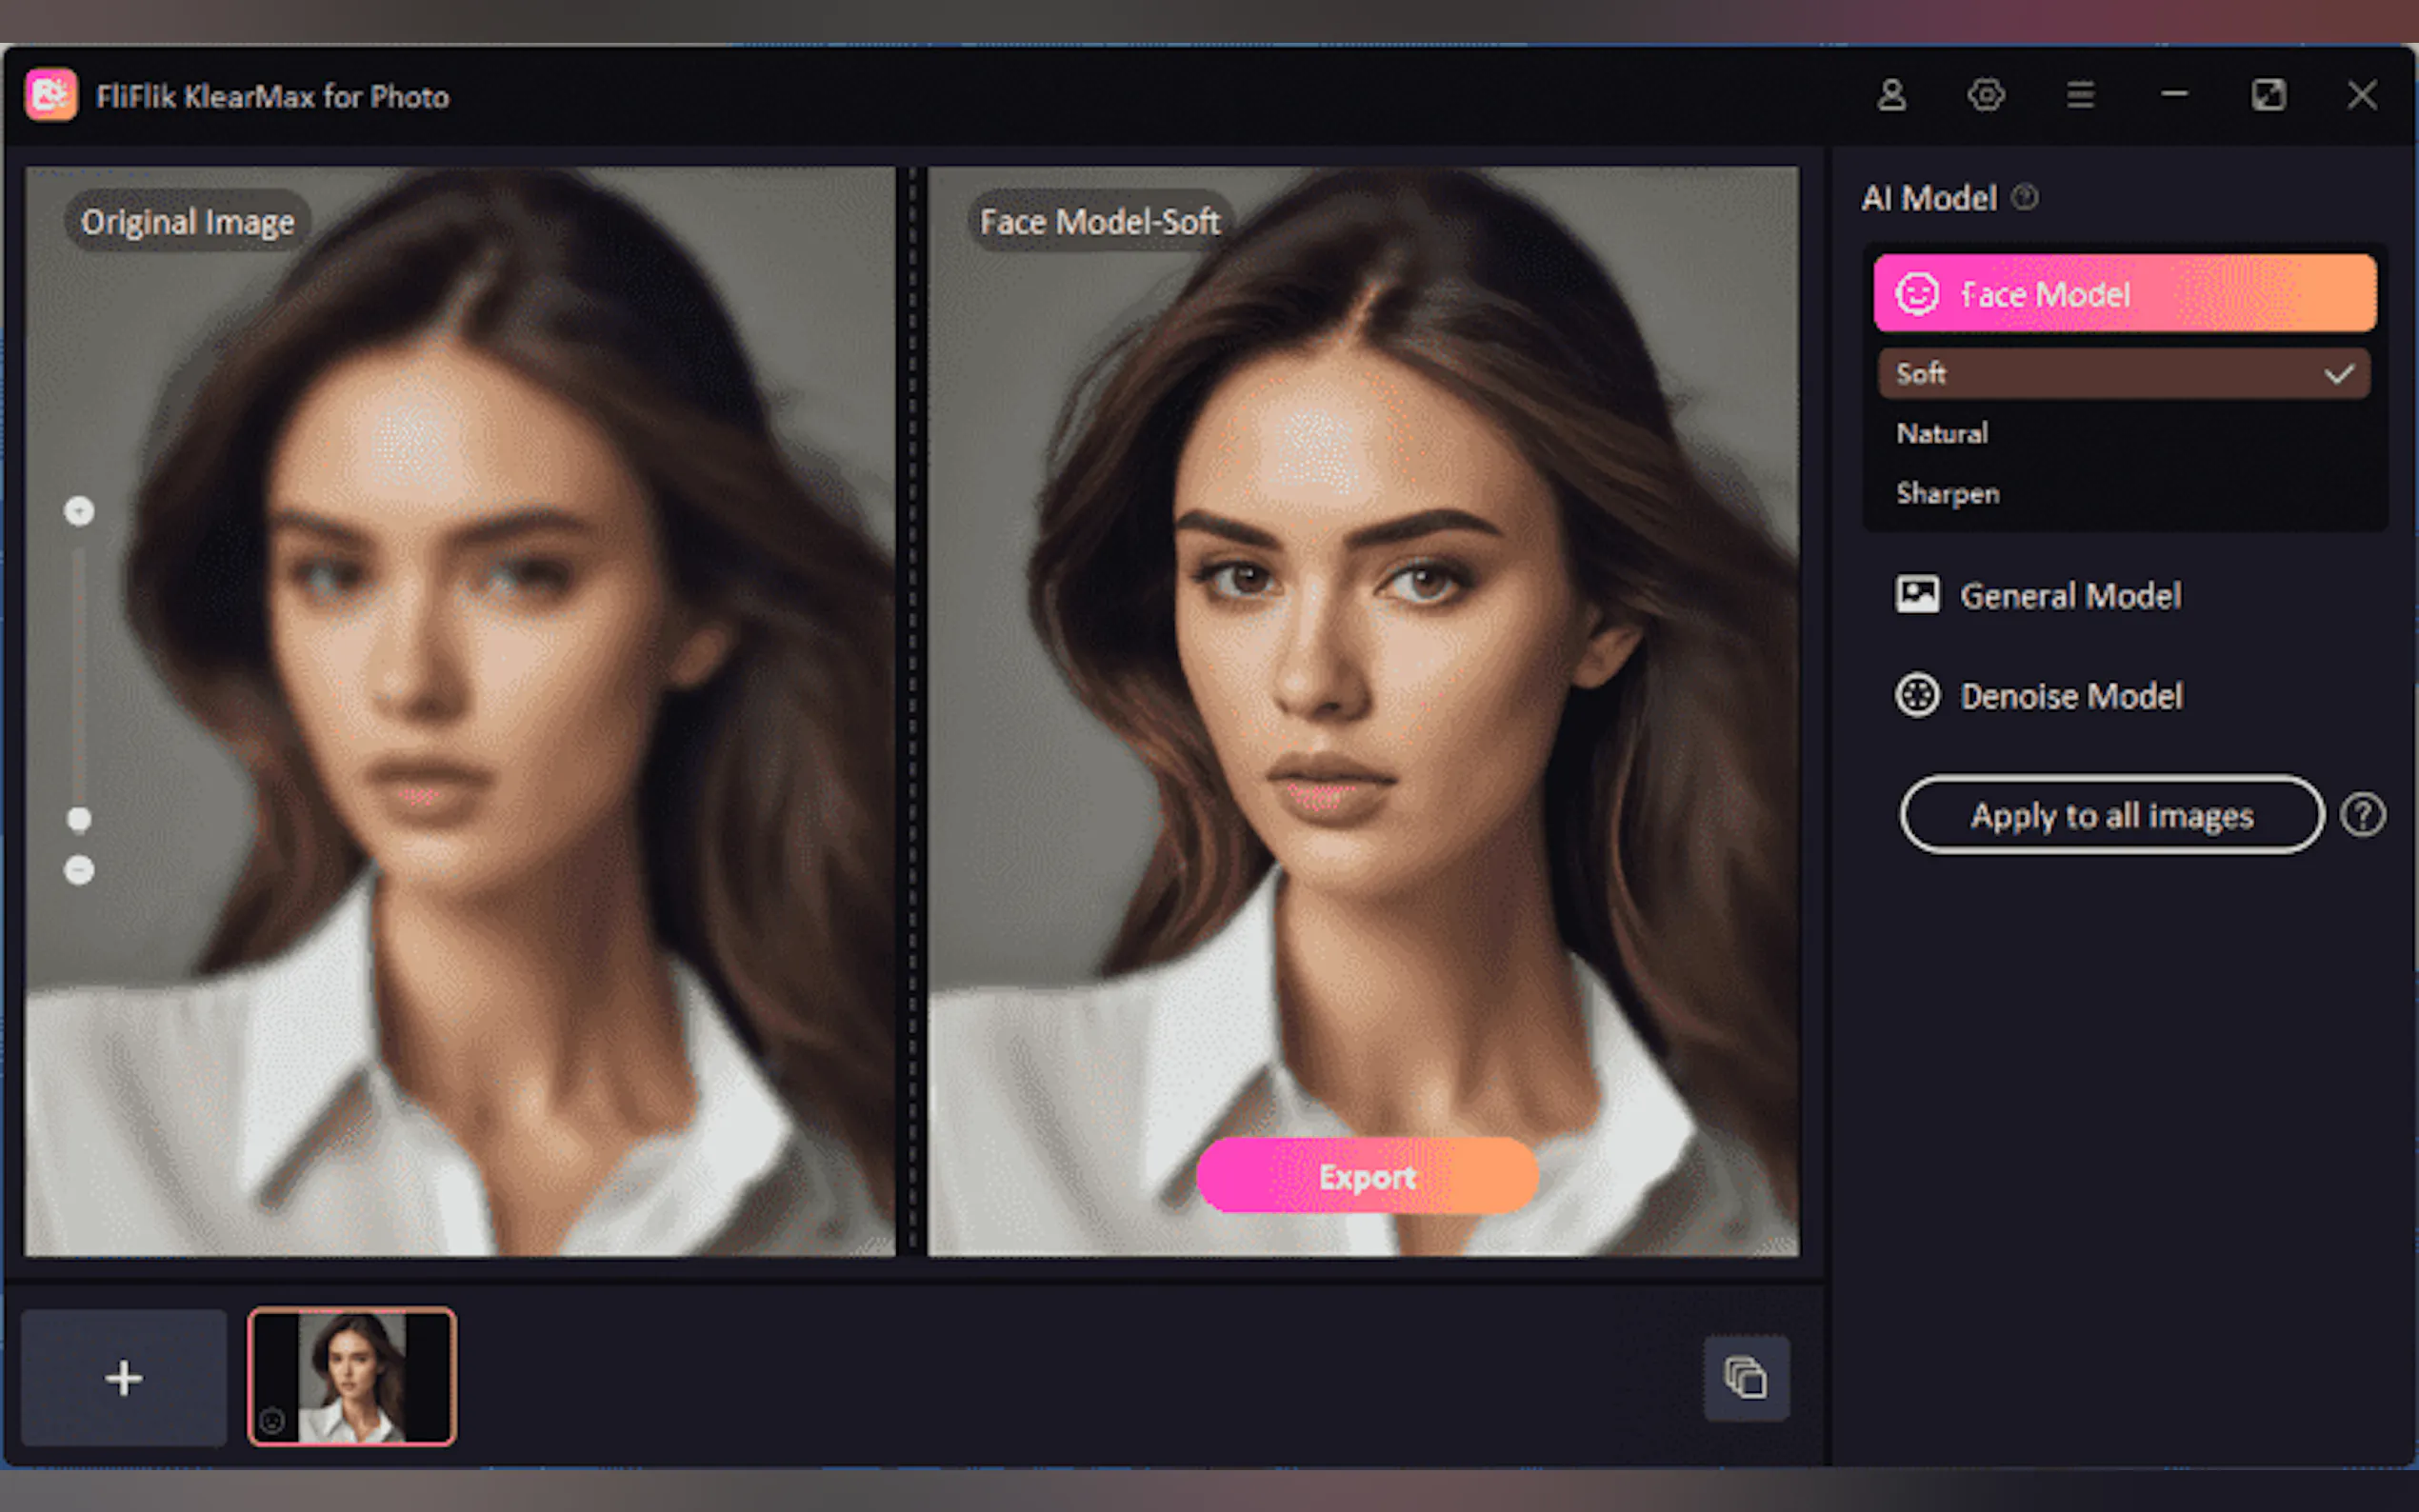Select the Soft face model option
Image resolution: width=2419 pixels, height=1512 pixels.
tap(2123, 374)
